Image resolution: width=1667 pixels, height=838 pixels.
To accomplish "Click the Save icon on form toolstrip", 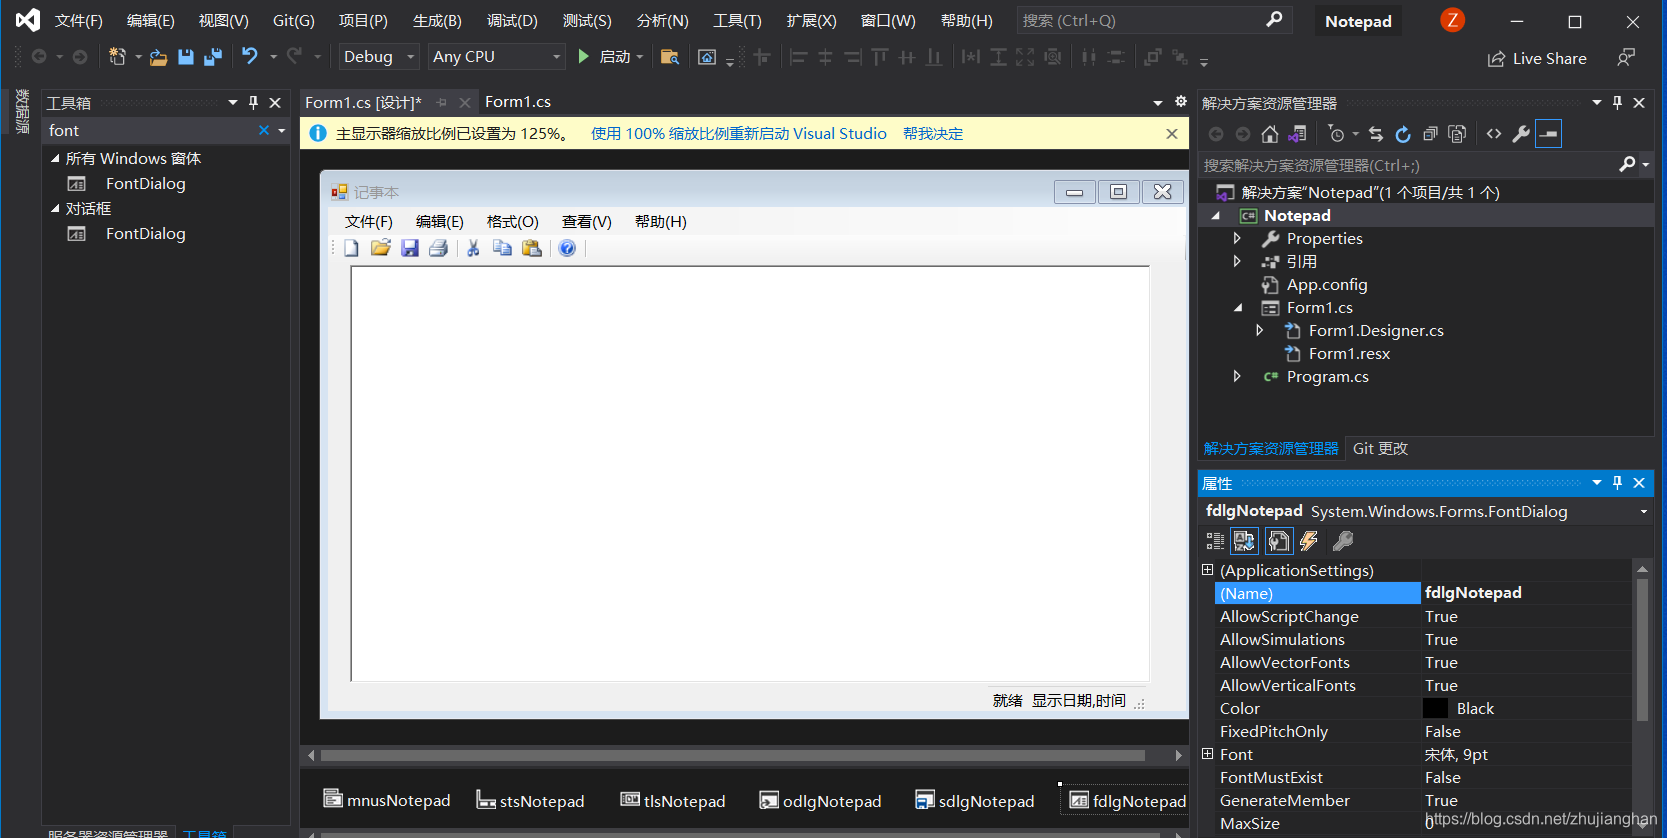I will tap(410, 248).
